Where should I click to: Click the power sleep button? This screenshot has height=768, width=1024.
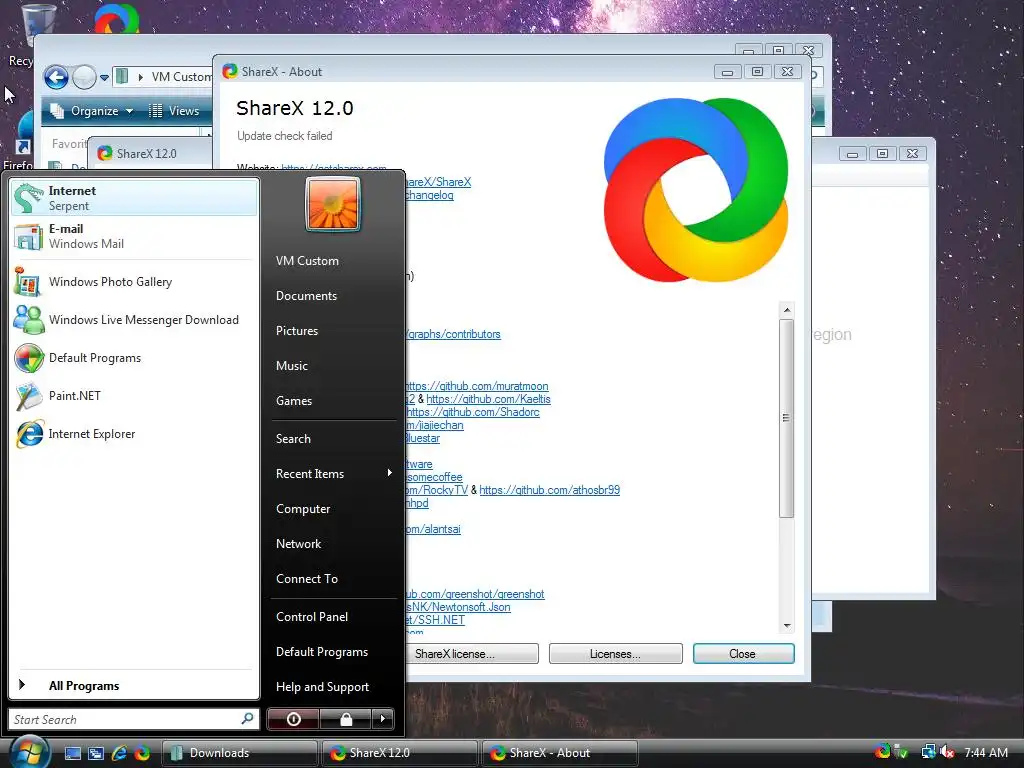[x=293, y=719]
